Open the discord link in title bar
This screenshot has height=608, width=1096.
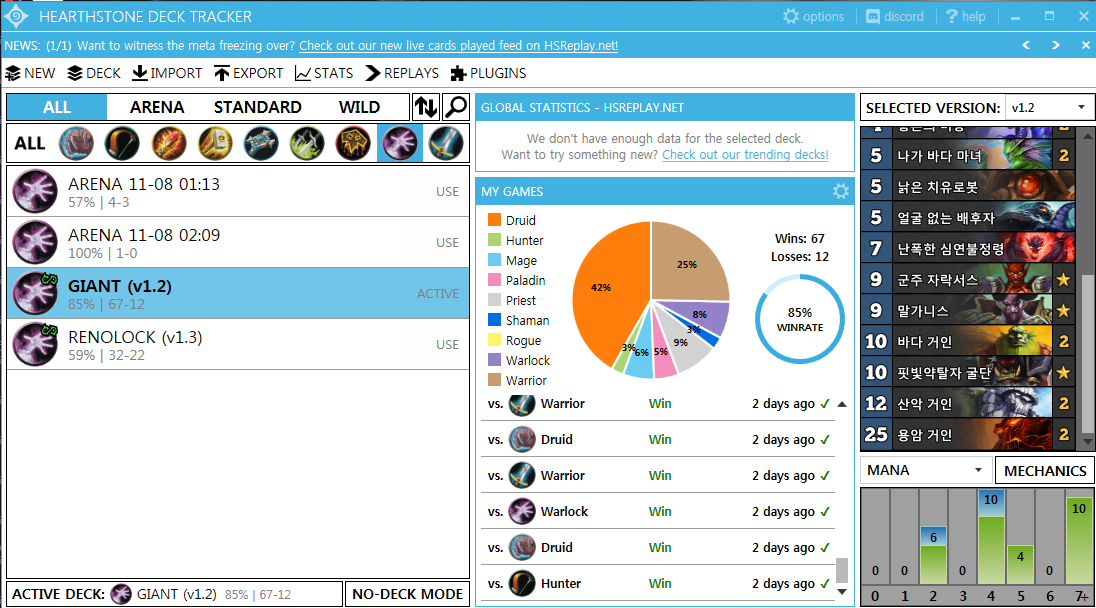(x=895, y=16)
